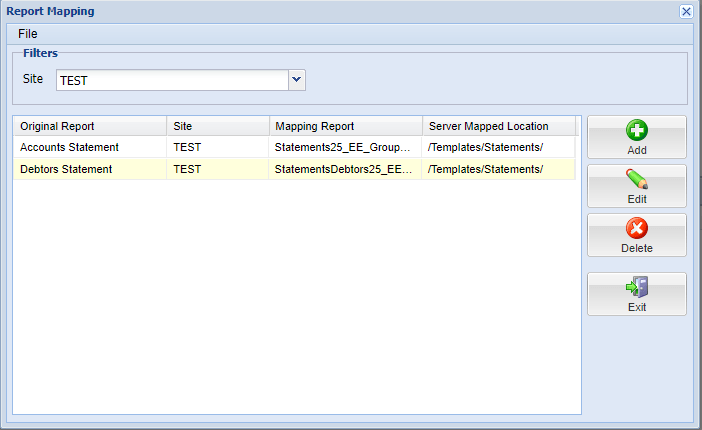Click the Add button label

point(637,150)
